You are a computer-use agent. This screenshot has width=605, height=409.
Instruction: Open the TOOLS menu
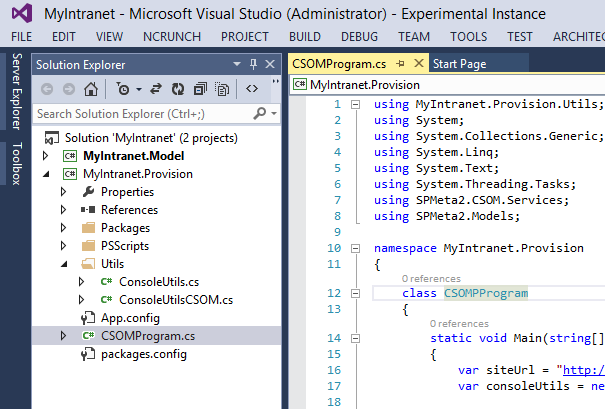coord(468,37)
